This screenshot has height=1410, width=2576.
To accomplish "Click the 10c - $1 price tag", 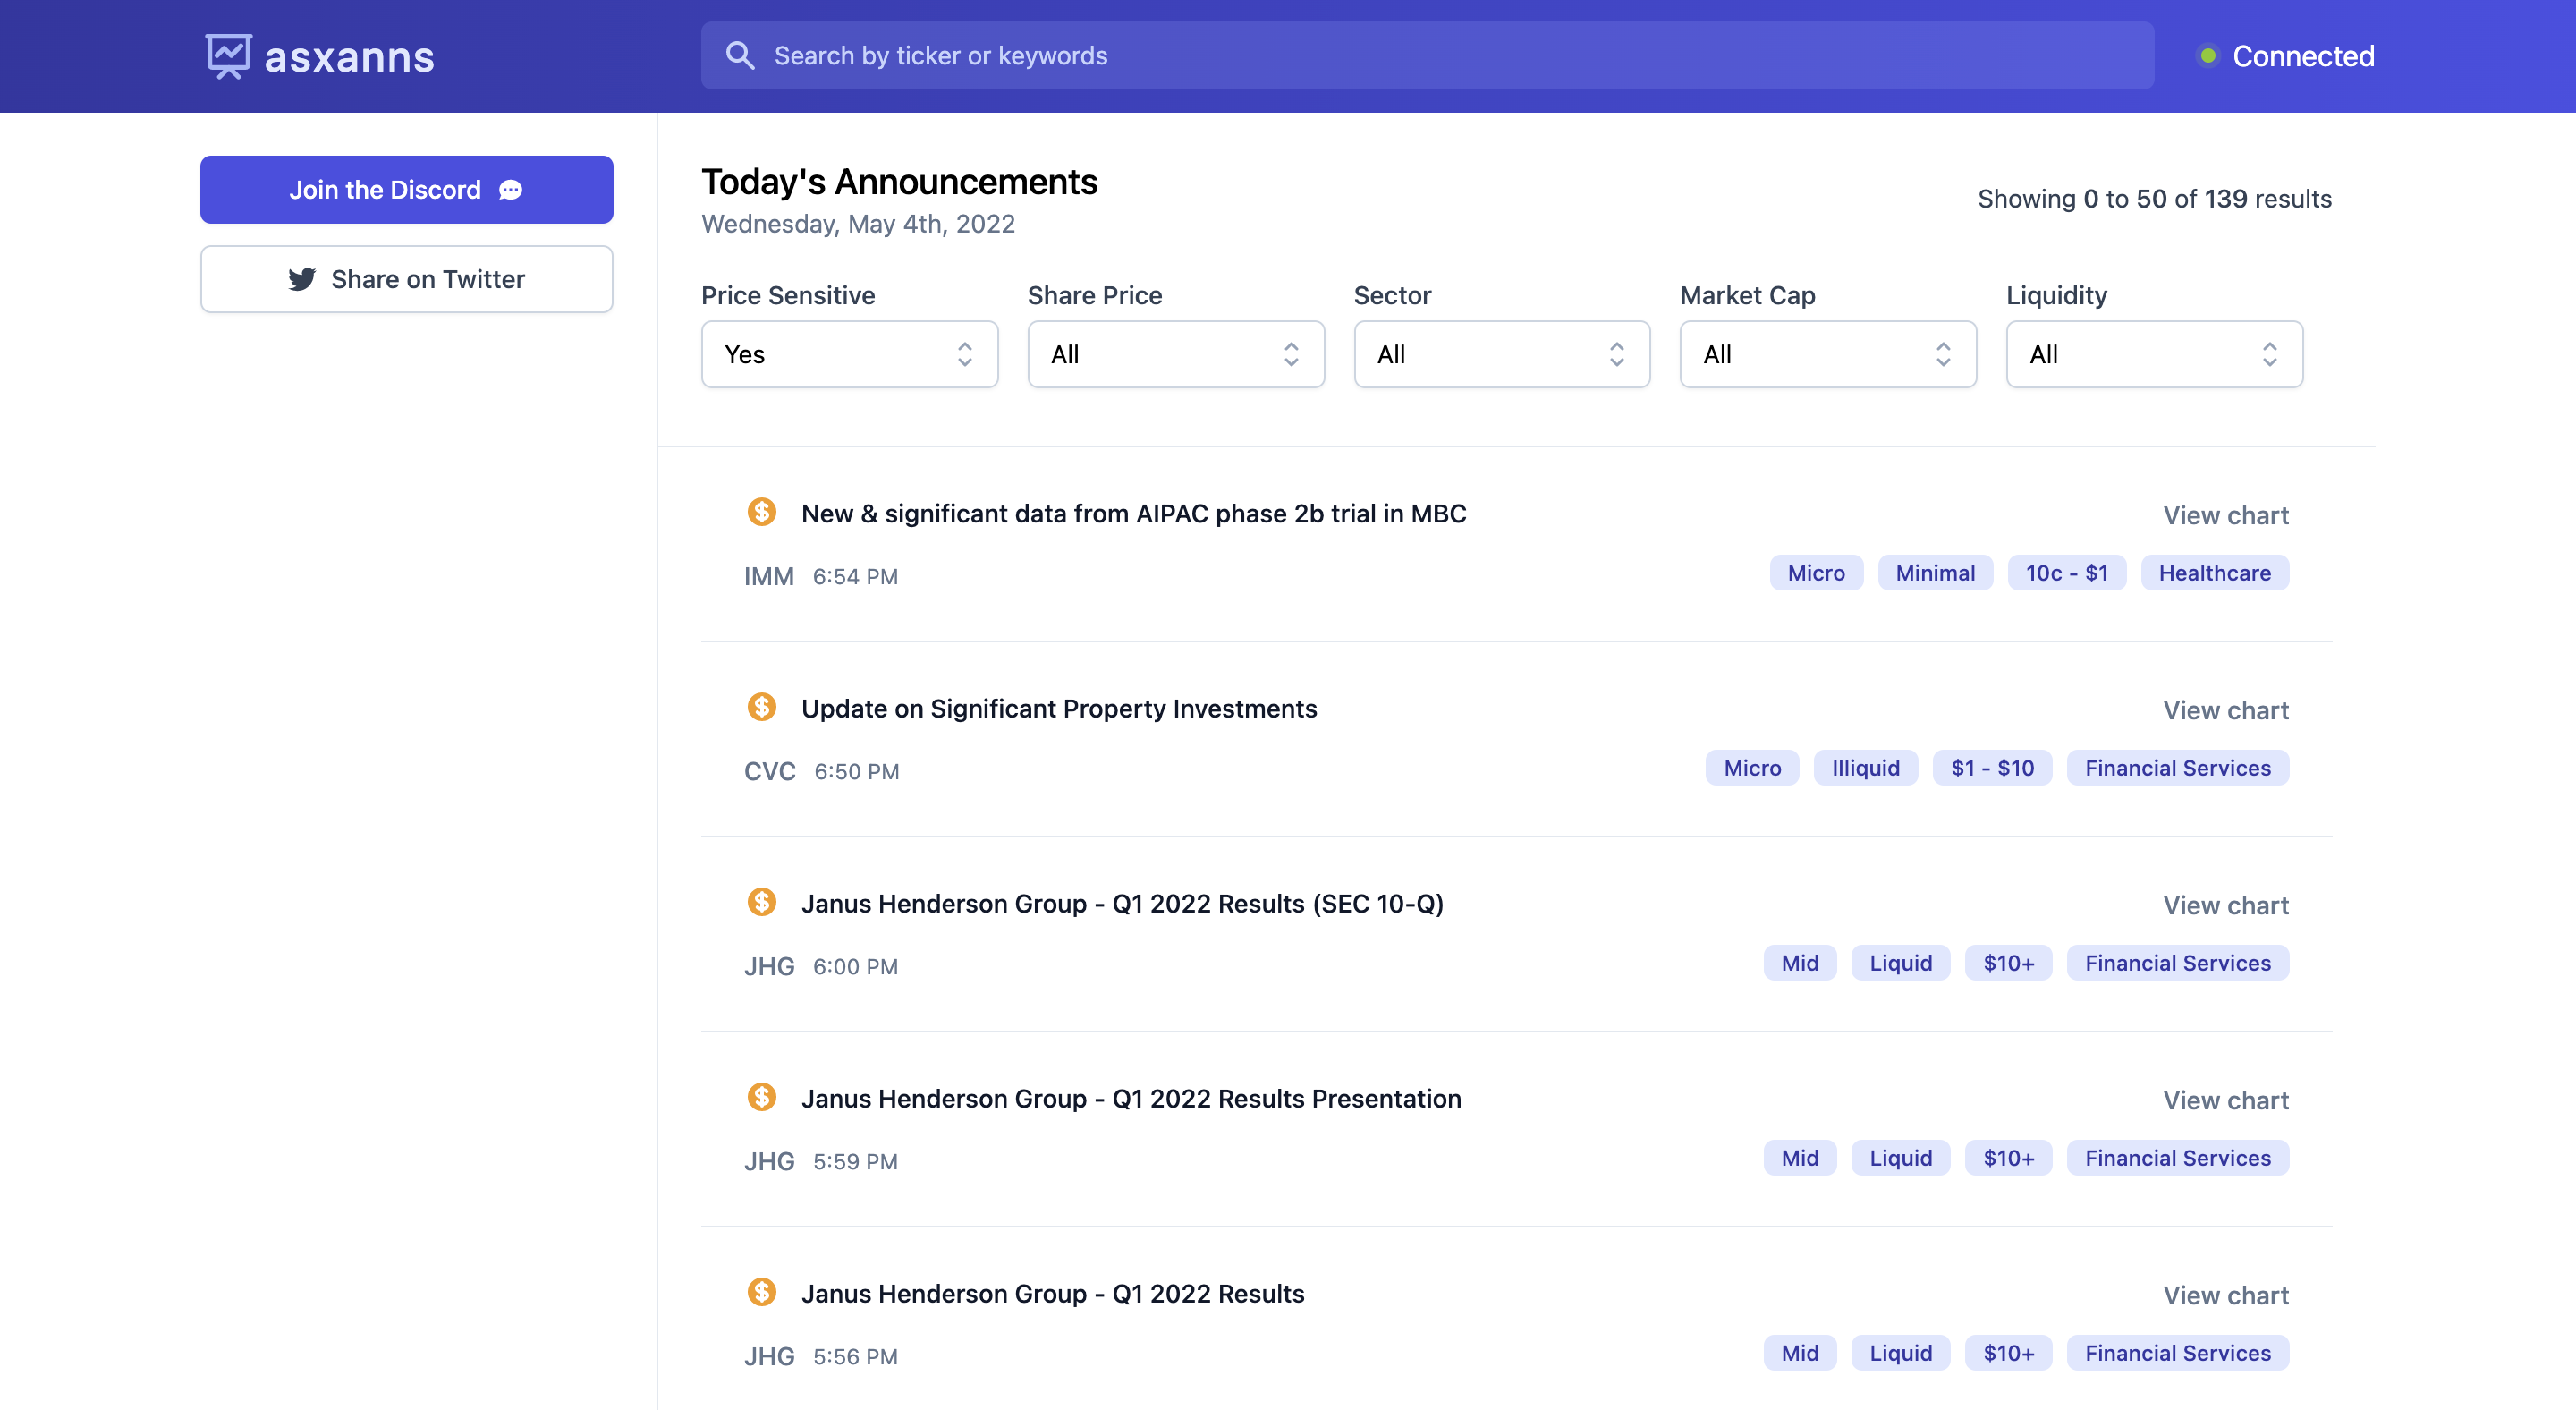I will (x=2067, y=573).
